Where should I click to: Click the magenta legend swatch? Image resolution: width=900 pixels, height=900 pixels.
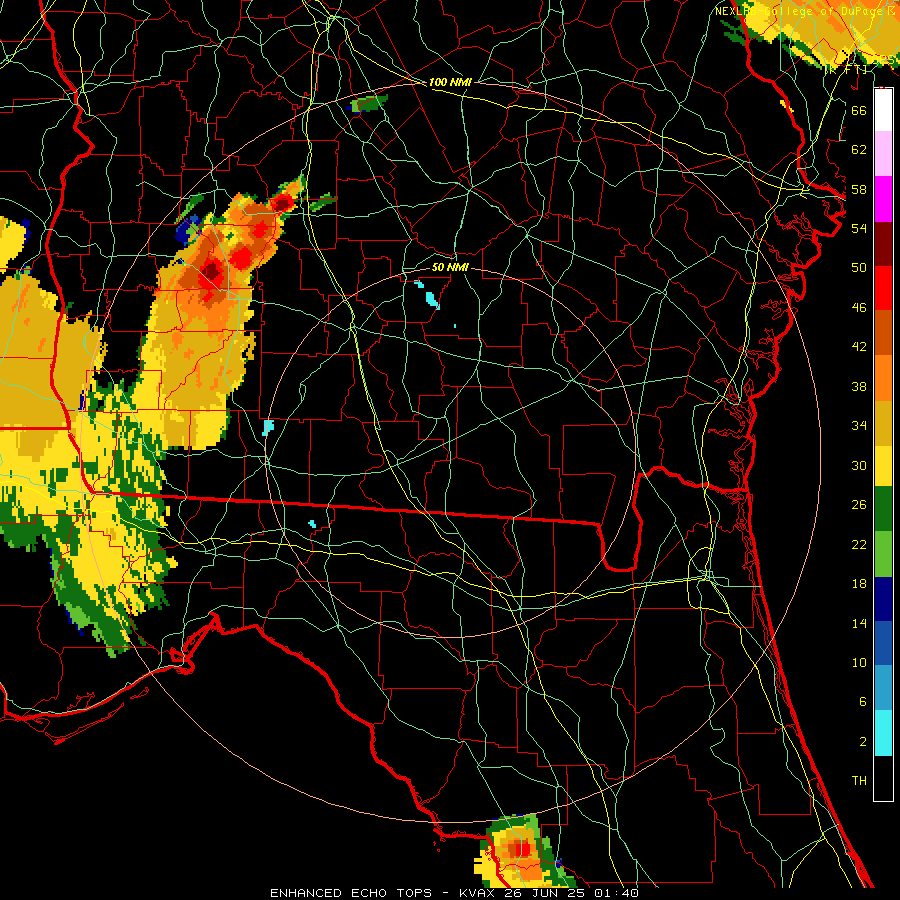tap(883, 199)
